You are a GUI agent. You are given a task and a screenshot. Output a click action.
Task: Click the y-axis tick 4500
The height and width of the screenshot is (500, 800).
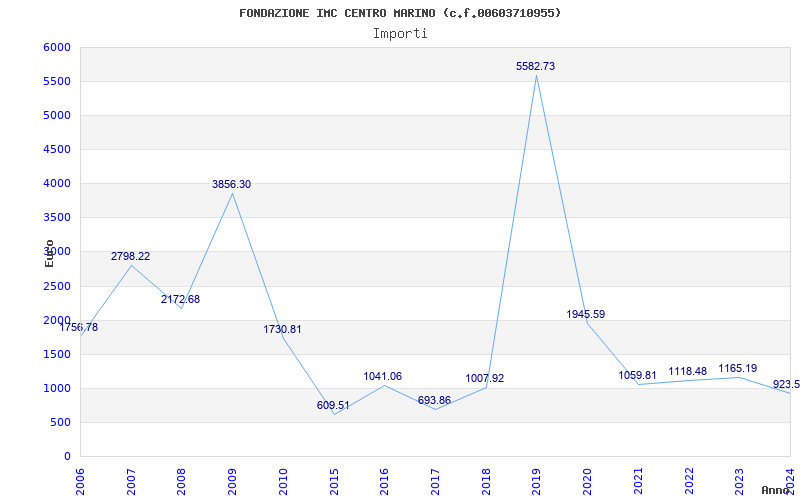coord(57,149)
